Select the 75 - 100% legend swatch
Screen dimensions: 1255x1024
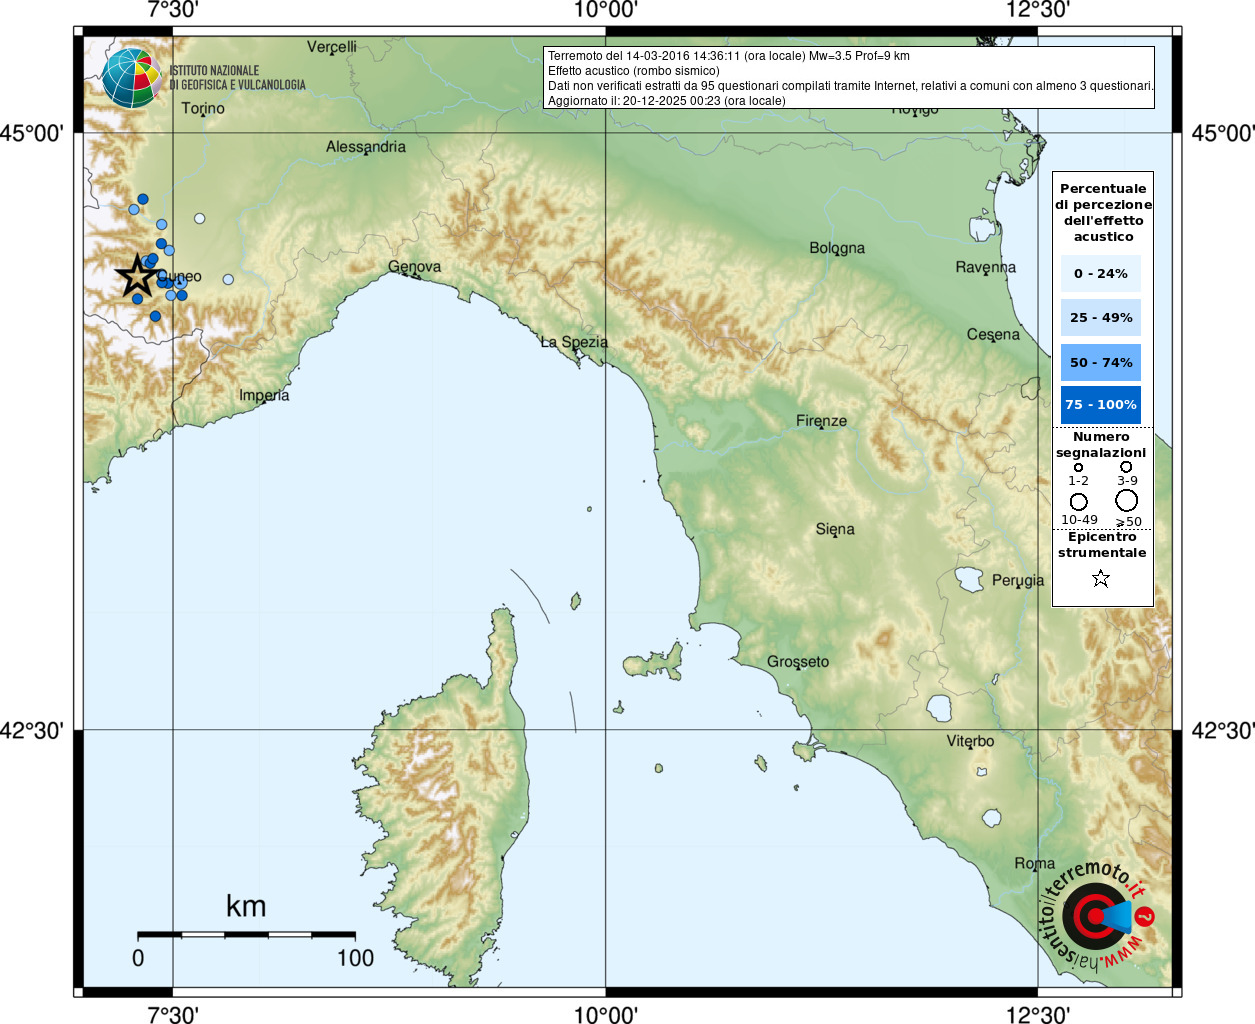coord(1100,404)
